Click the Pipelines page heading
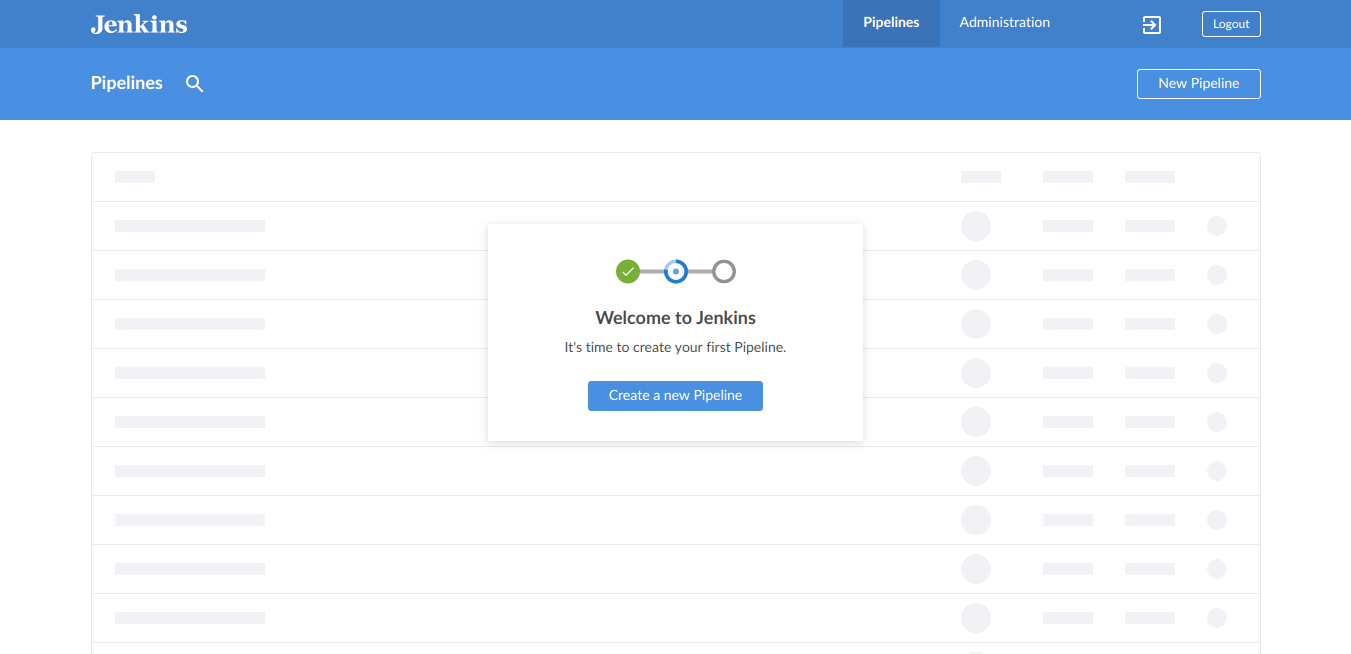 [127, 83]
